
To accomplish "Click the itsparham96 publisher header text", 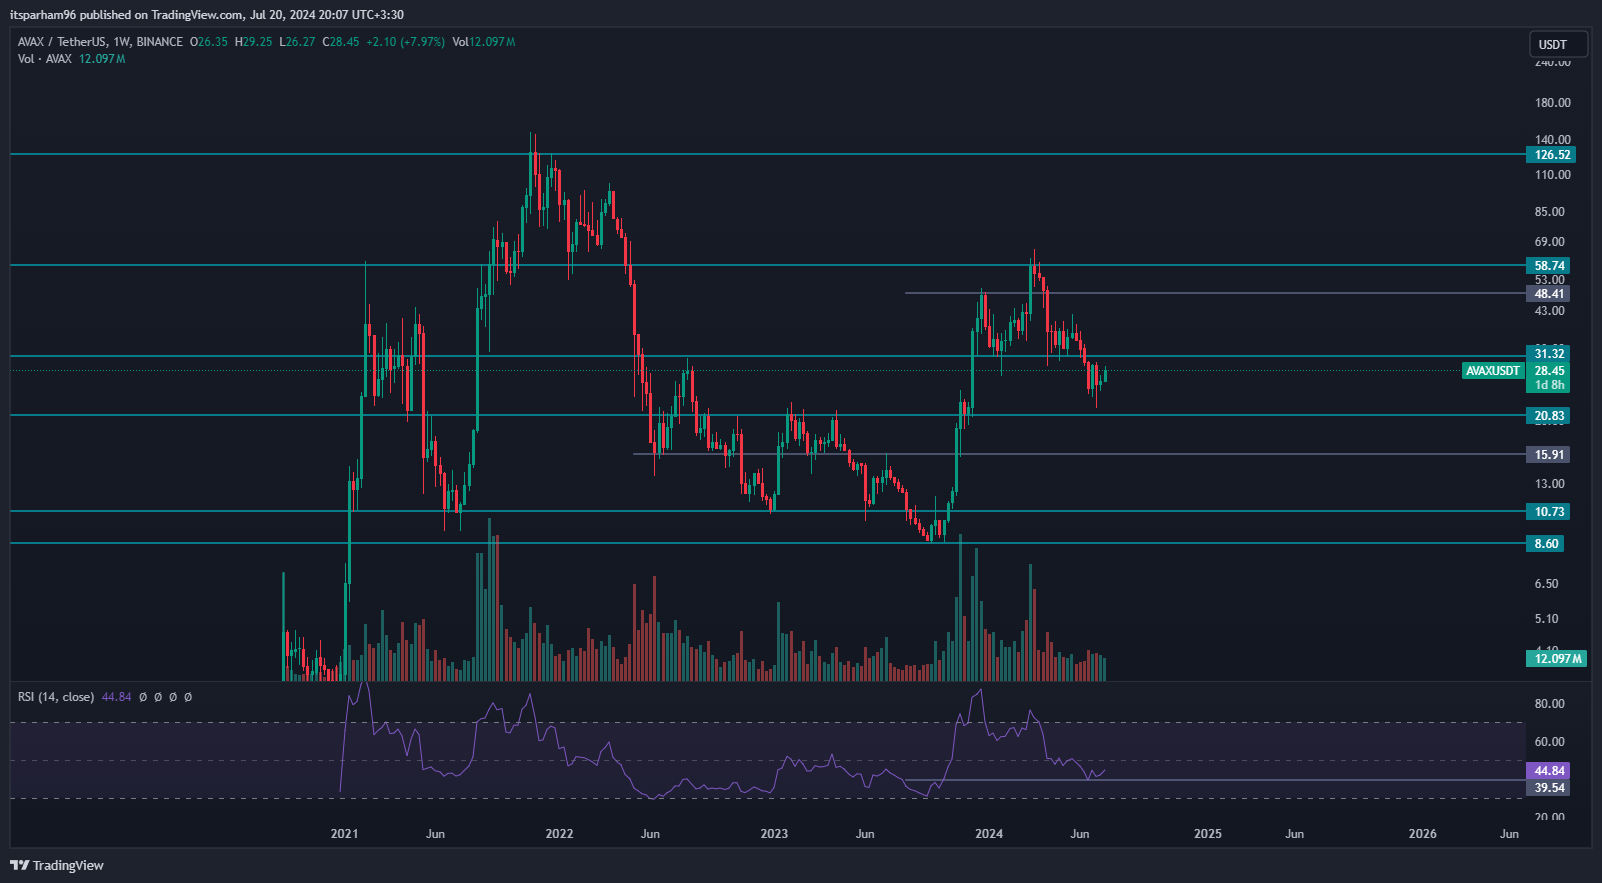I will coord(43,15).
